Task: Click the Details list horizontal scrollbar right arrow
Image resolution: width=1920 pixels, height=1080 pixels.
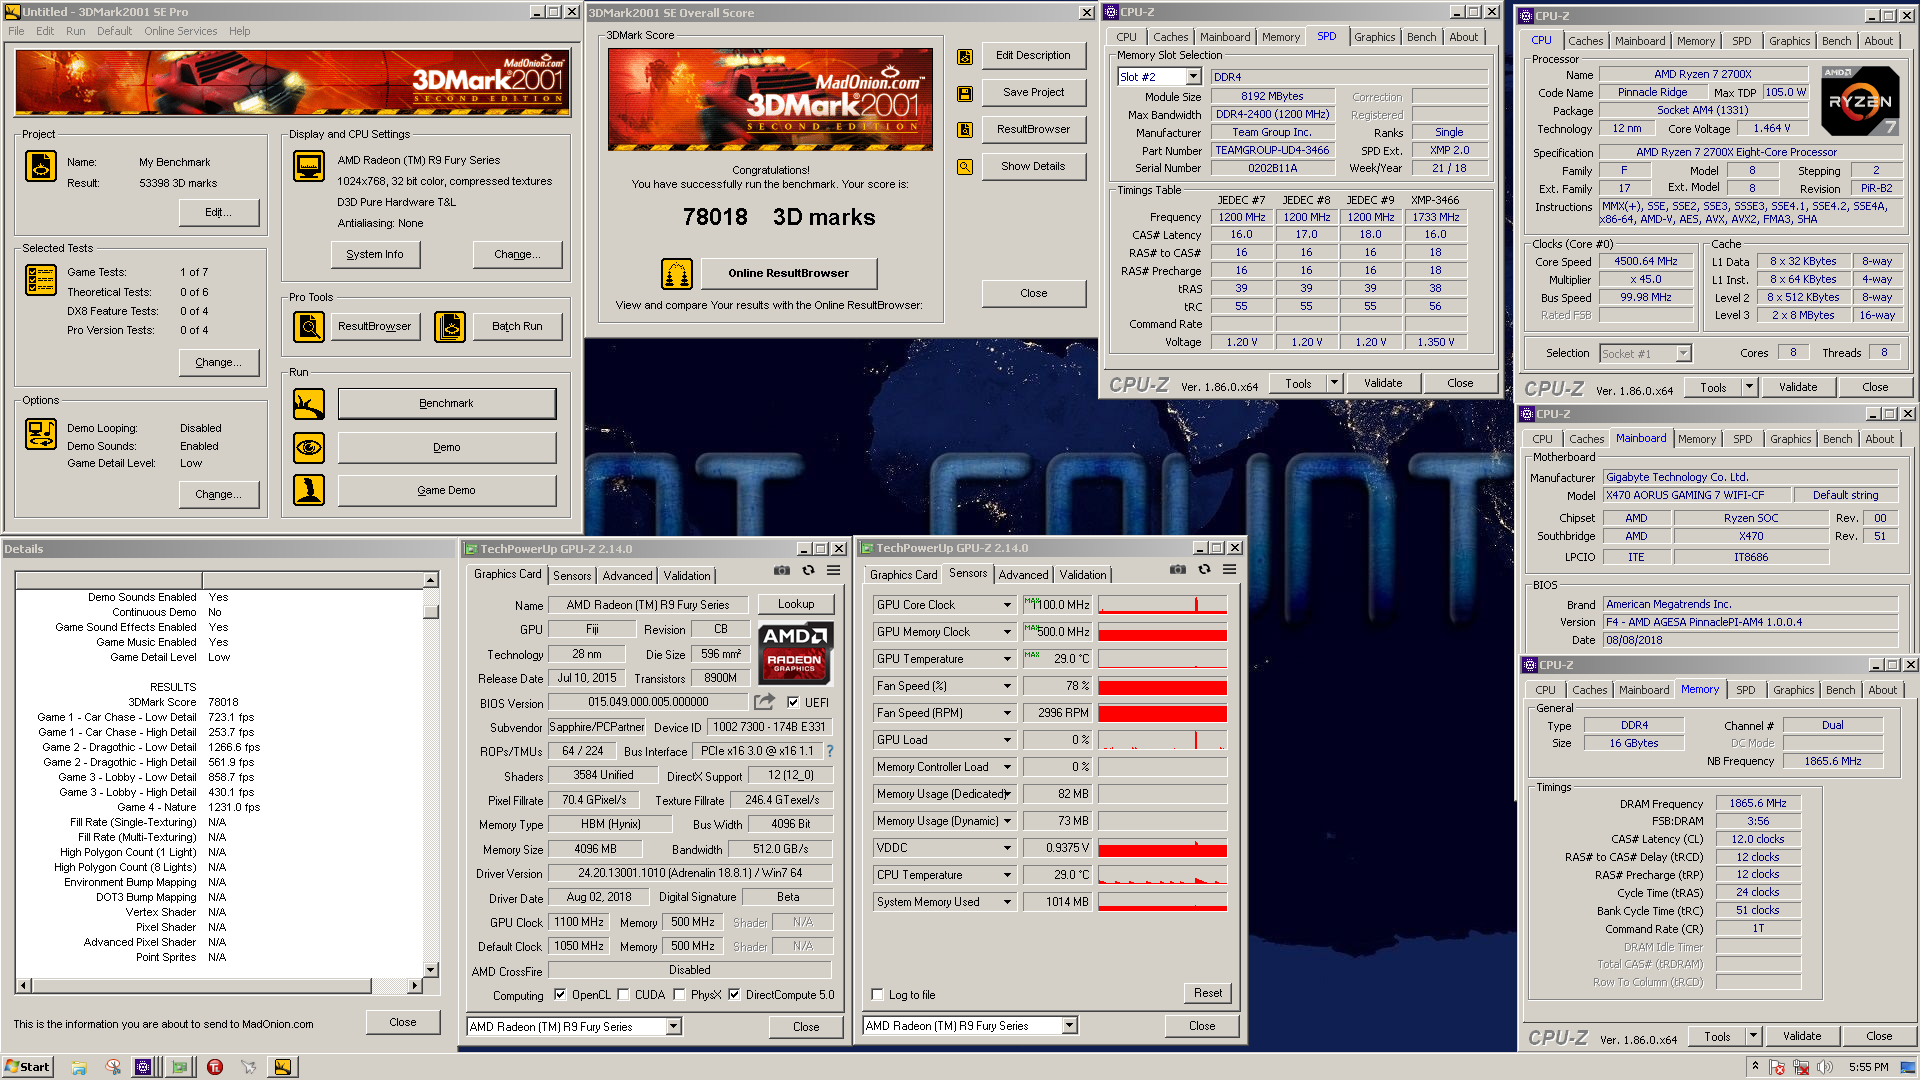Action: [x=414, y=986]
